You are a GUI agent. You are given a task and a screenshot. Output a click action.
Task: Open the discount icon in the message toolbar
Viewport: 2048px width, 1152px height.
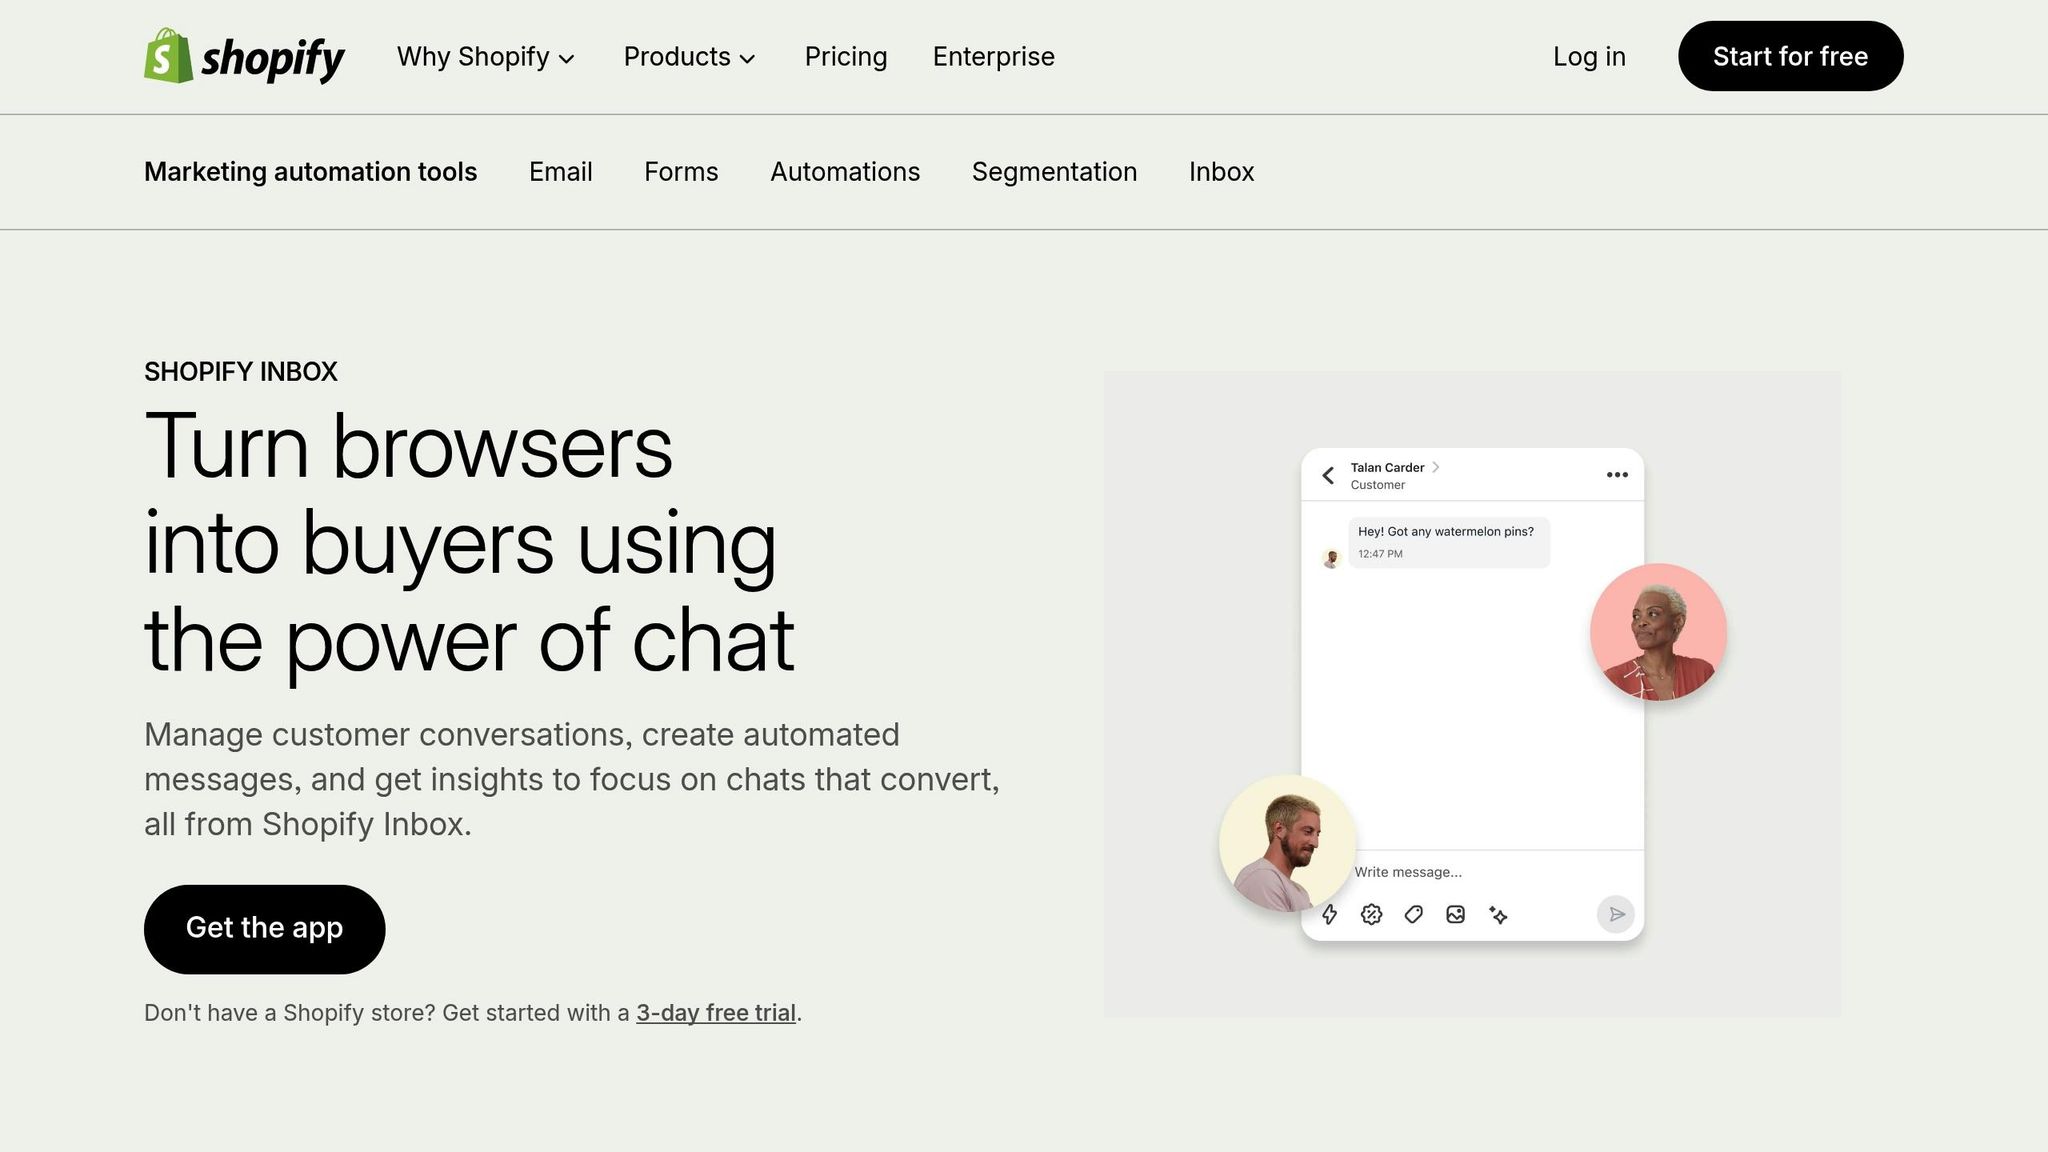click(x=1371, y=914)
